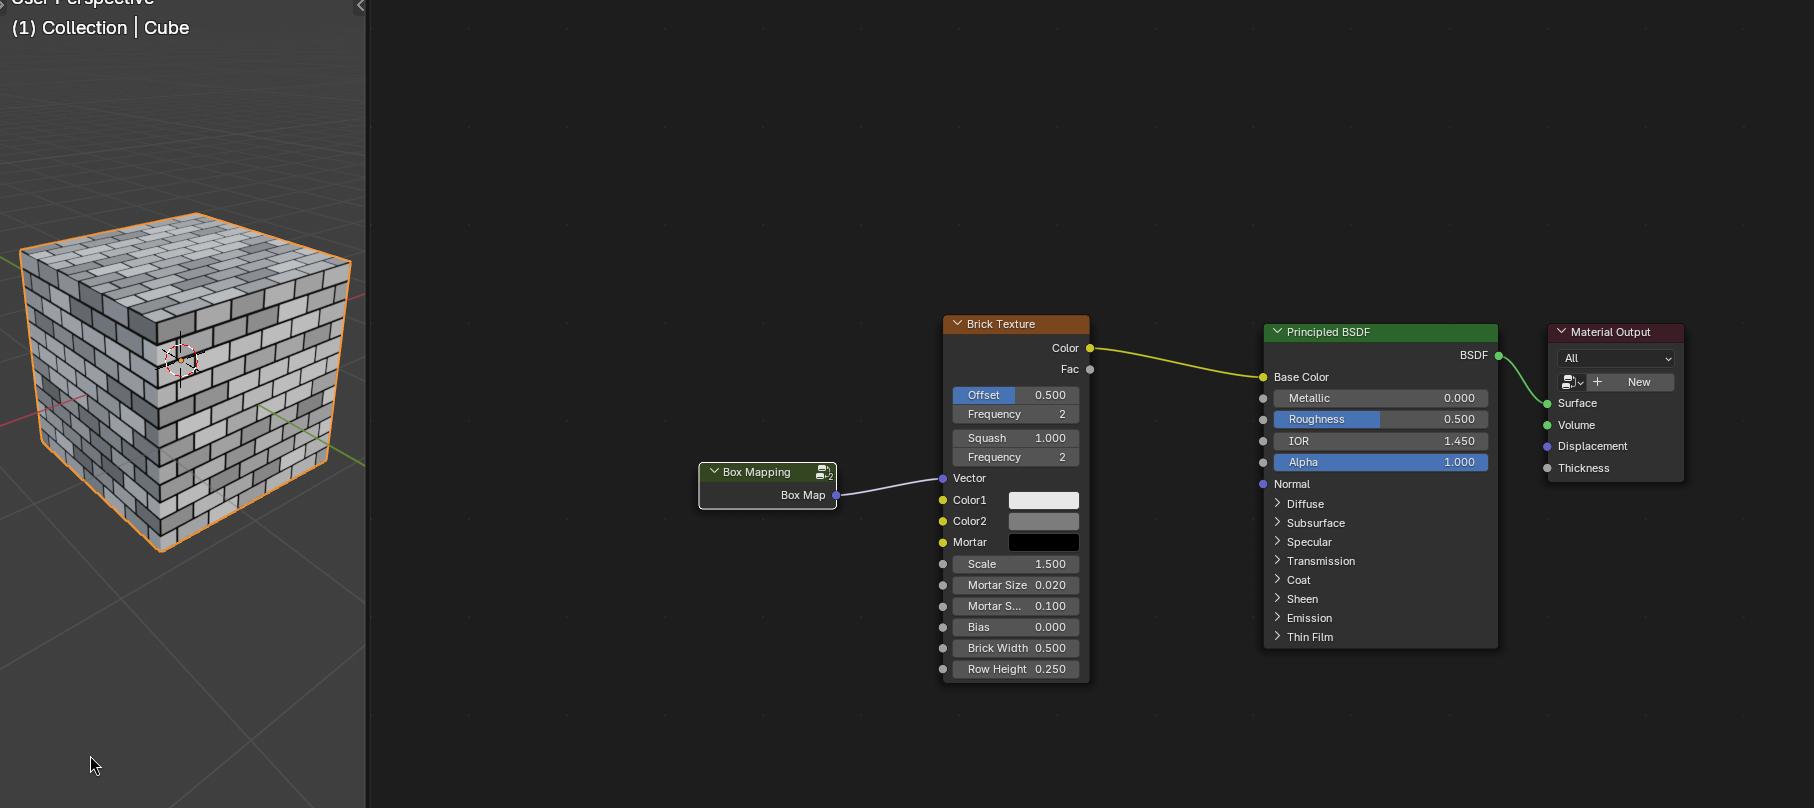The width and height of the screenshot is (1814, 808).
Task: Click the Base Color input socket
Action: click(1264, 377)
